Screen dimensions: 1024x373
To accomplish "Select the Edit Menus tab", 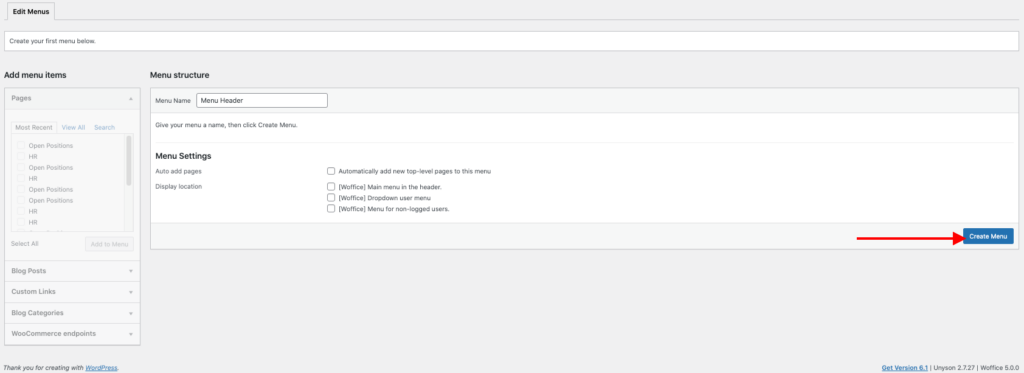I will (31, 11).
